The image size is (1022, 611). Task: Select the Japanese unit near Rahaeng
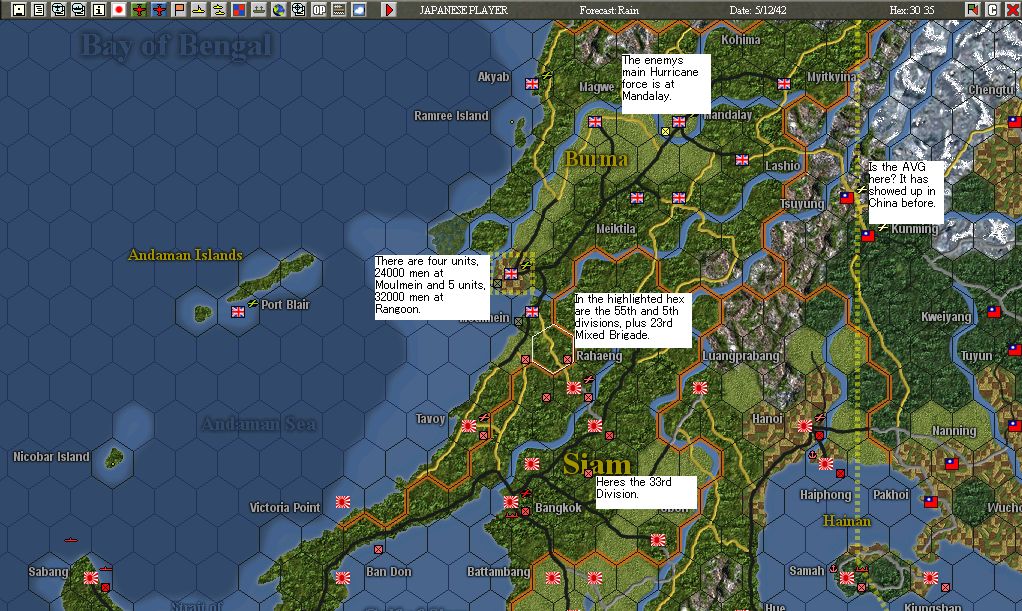(574, 388)
